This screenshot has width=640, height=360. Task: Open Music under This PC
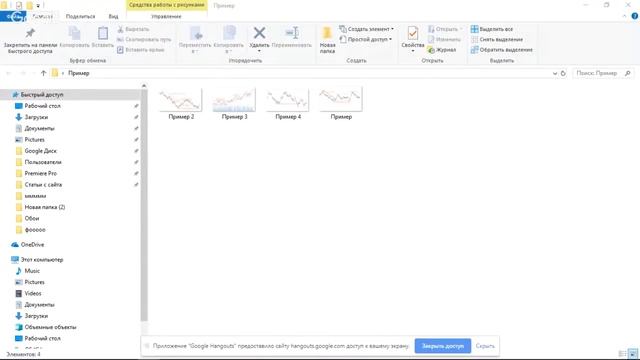click(28, 271)
